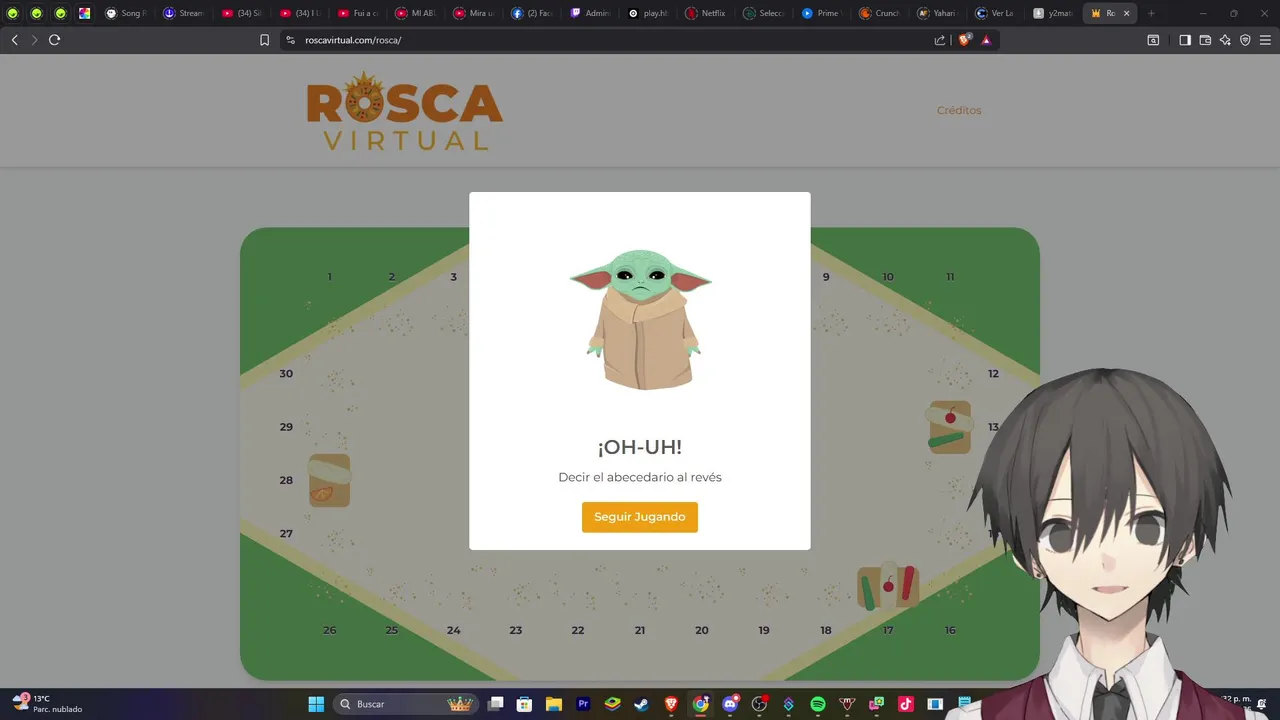Click rosca slice number 29
Image resolution: width=1280 pixels, height=720 pixels.
(286, 427)
